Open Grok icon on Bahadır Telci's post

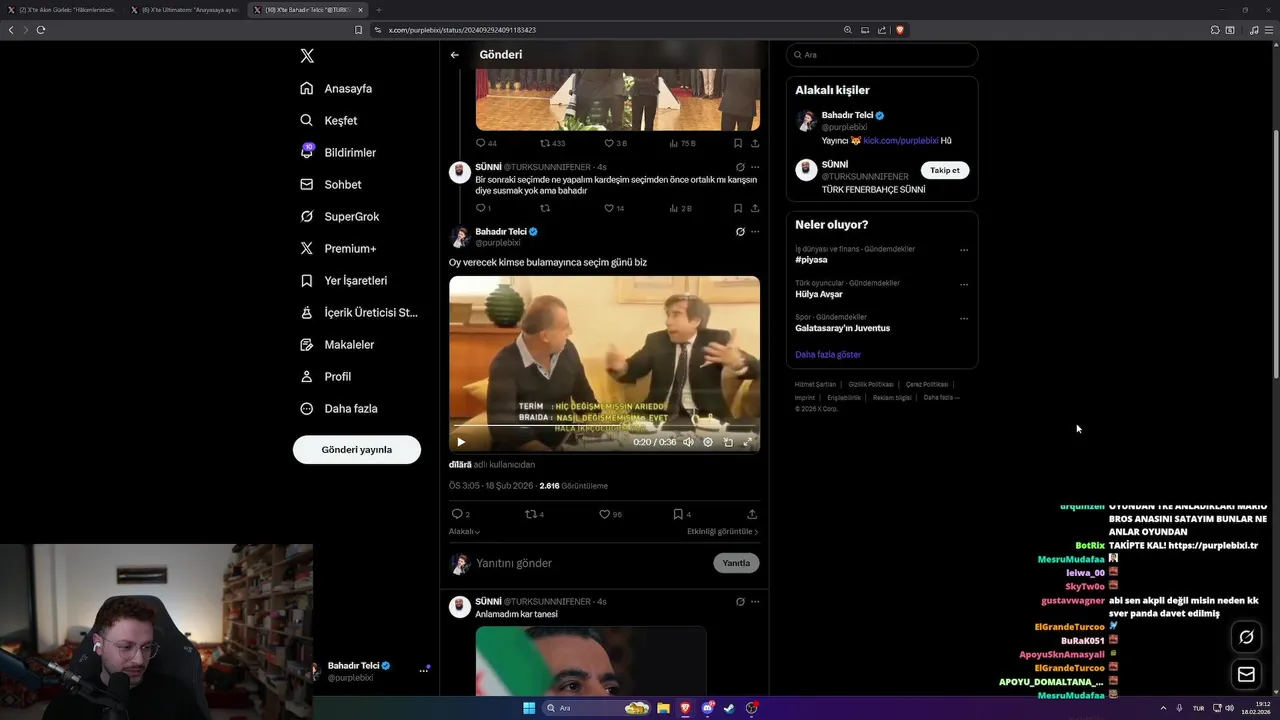click(x=740, y=232)
